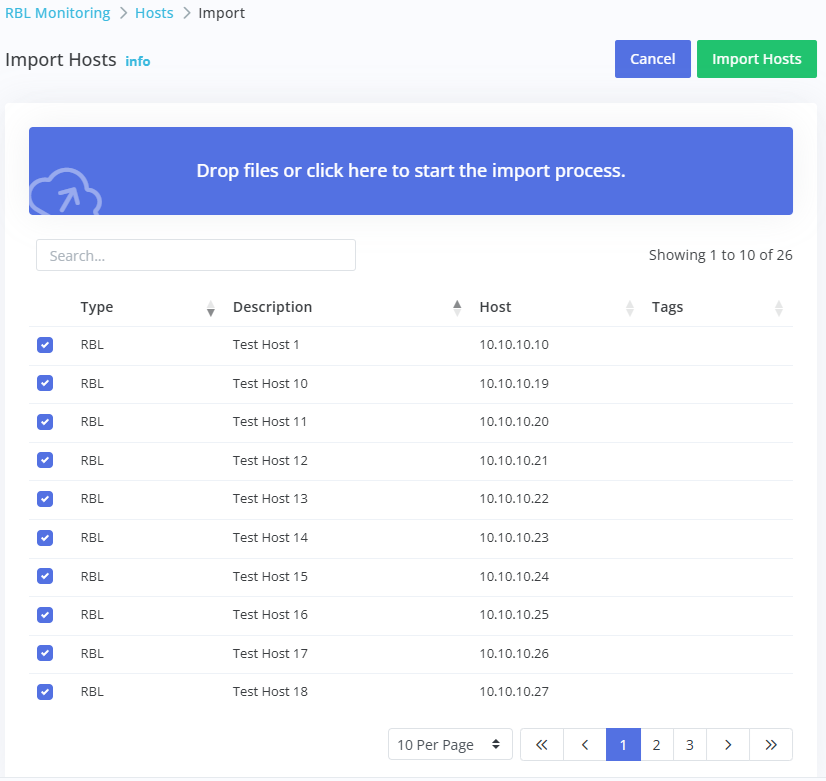Switch to page 3 of results

pos(689,745)
